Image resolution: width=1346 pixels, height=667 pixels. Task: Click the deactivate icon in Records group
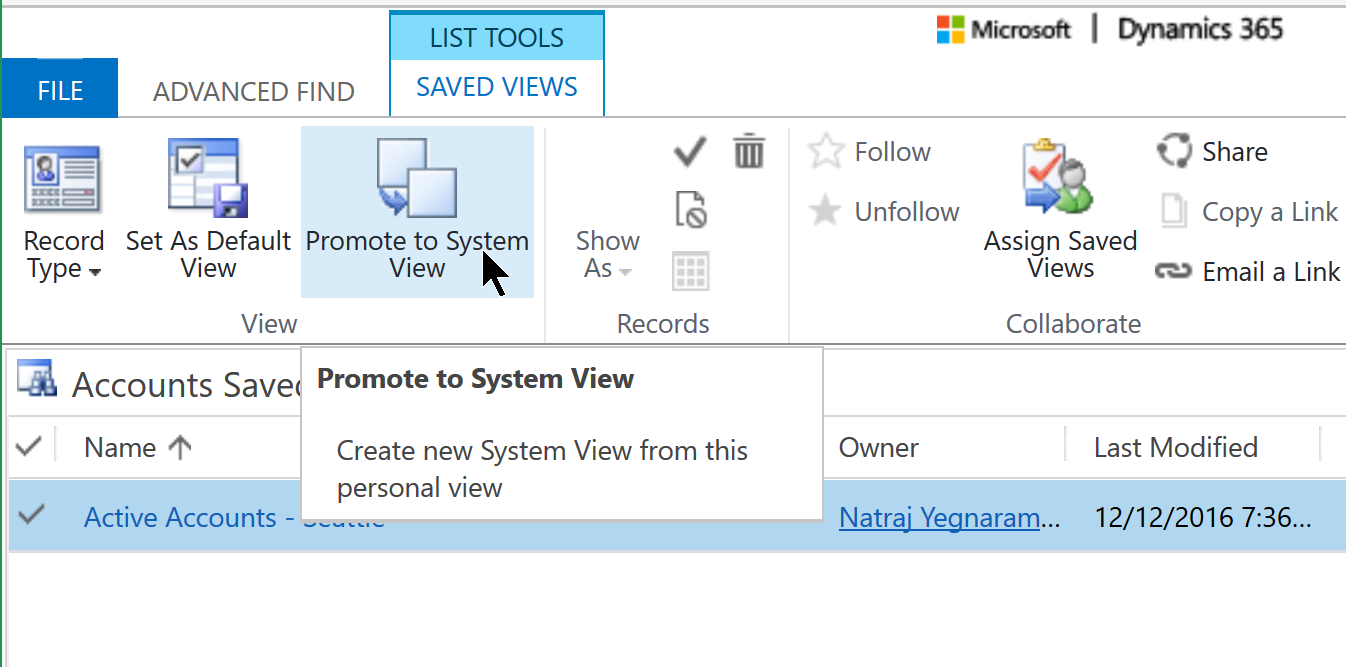point(691,211)
